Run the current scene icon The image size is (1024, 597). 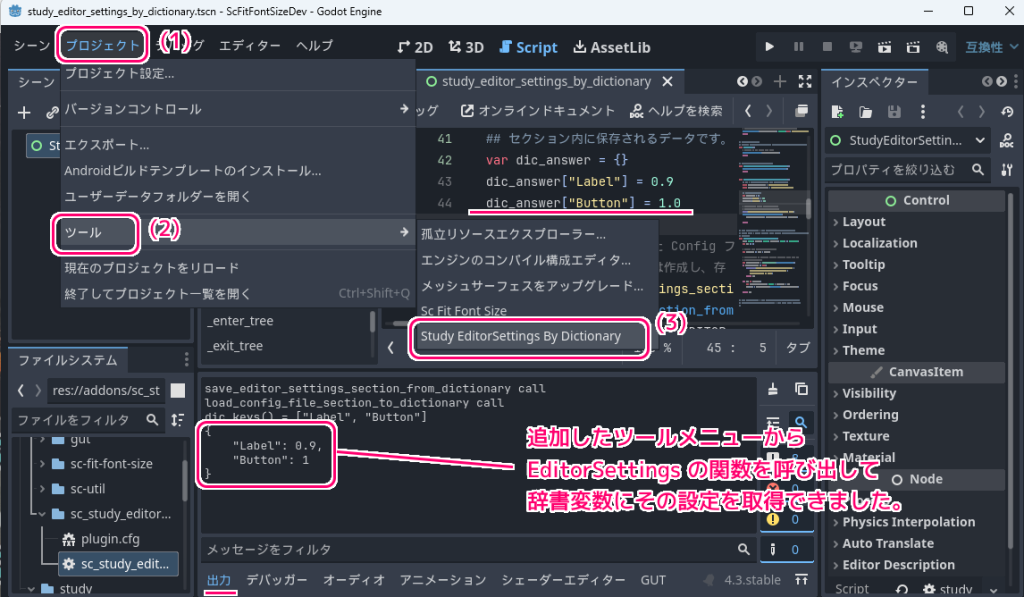pyautogui.click(x=884, y=46)
